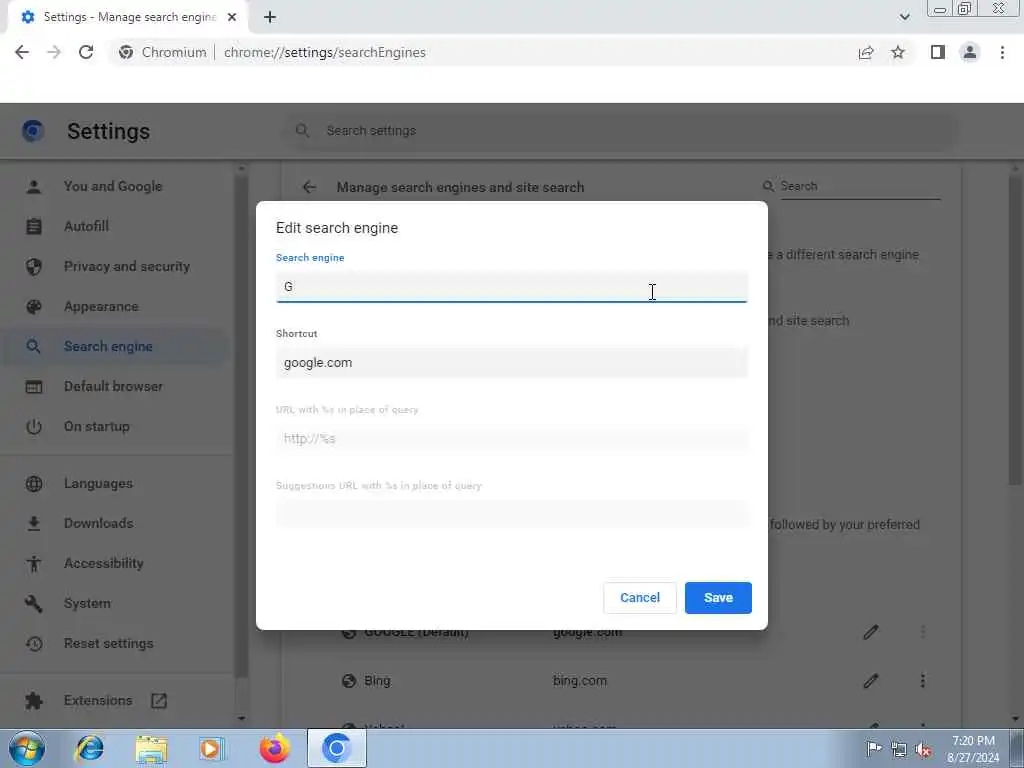1024x768 pixels.
Task: Click the browser forward arrow
Action: coord(54,52)
